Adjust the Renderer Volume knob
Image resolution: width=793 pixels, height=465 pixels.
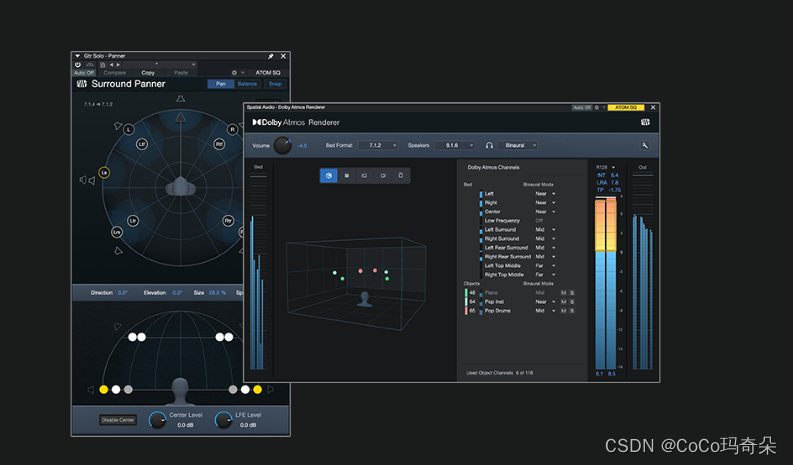[x=282, y=146]
